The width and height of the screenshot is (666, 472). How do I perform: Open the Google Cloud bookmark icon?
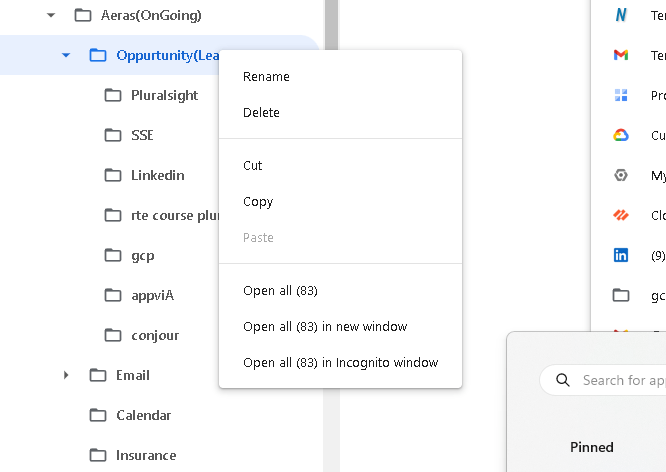click(x=621, y=135)
